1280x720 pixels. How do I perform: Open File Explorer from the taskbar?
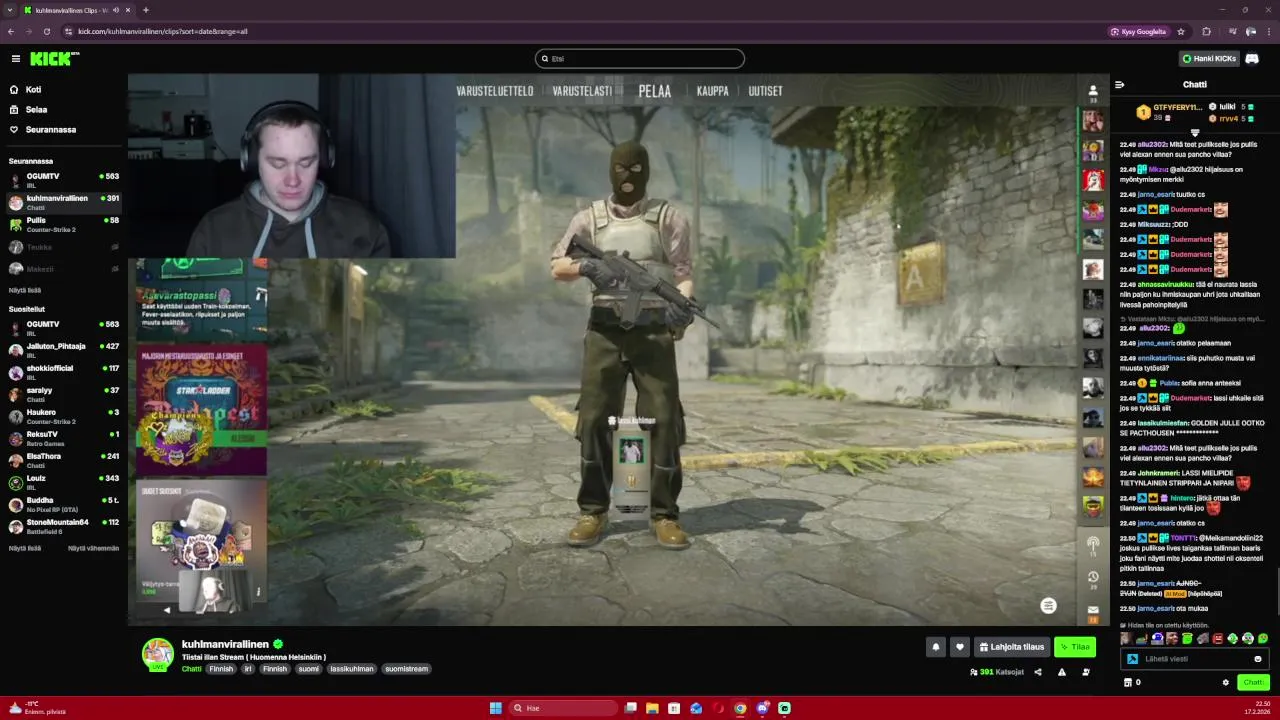[x=652, y=708]
